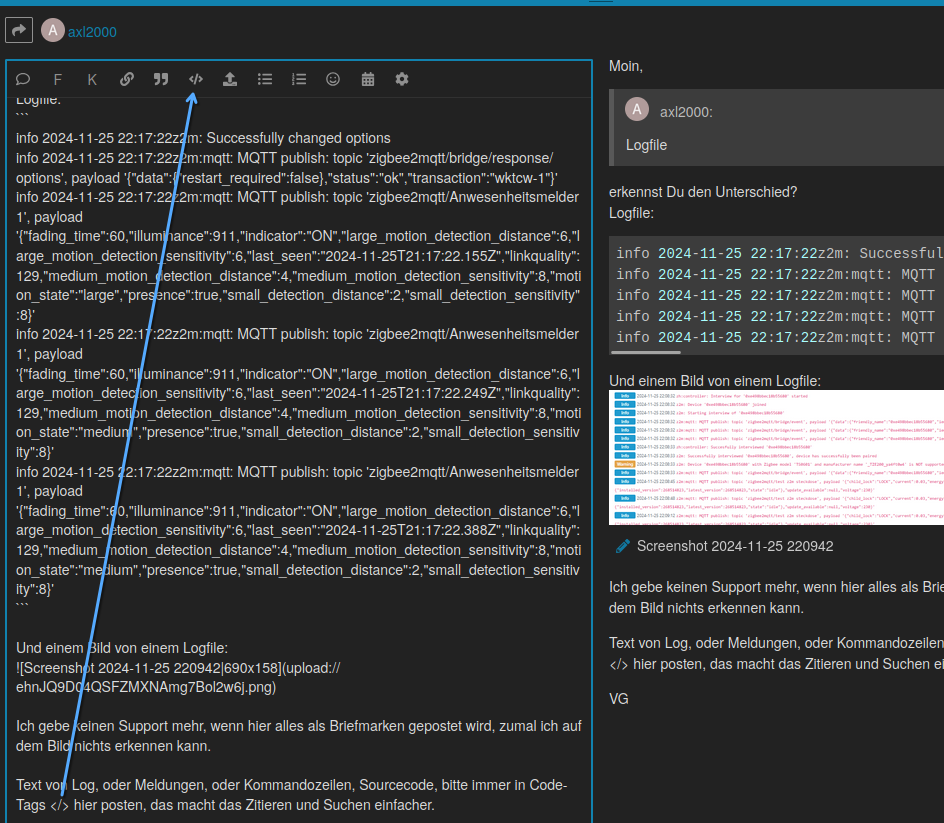Click the horizontal scrollbar under the code block
Image resolution: width=944 pixels, height=823 pixels.
[x=646, y=352]
